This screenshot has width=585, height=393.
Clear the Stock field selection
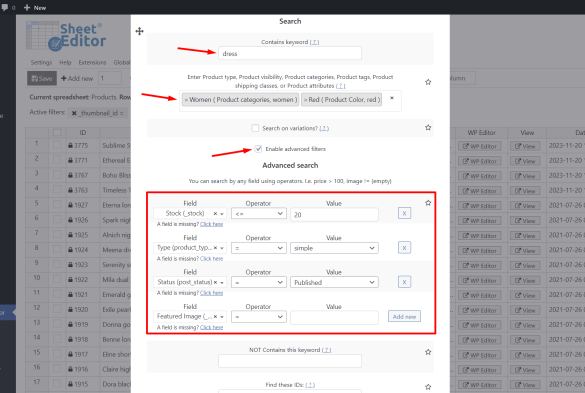[215, 214]
